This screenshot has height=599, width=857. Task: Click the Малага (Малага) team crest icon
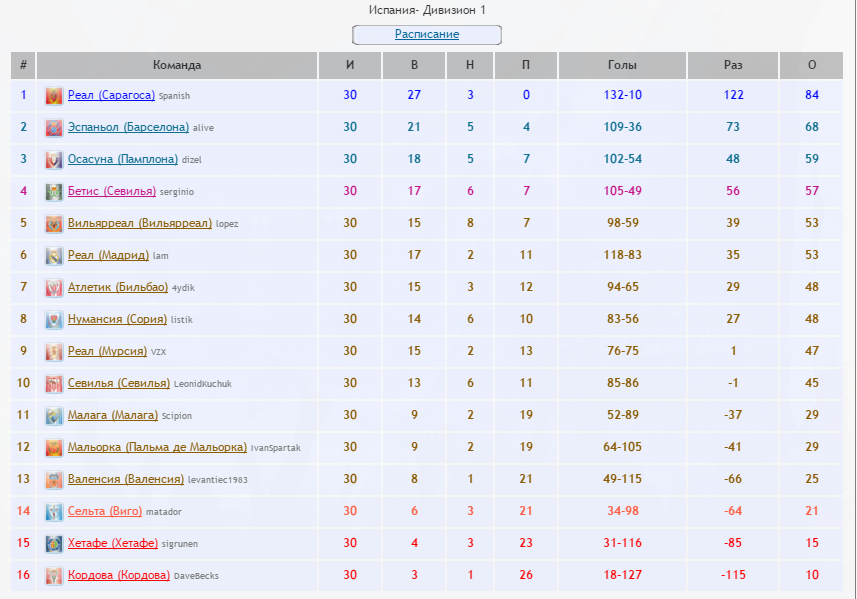[x=54, y=416]
